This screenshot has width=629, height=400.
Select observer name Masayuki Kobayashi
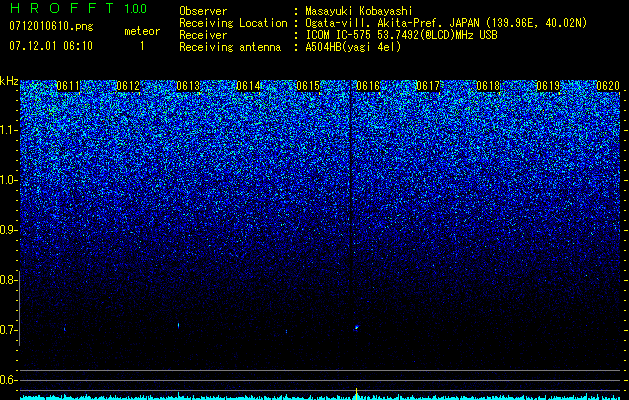tap(359, 12)
